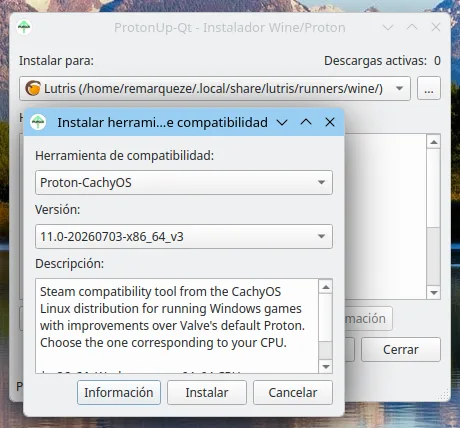Click the resize grip of ProtonUp-Qt window
This screenshot has width=460, height=428.
pyautogui.click(x=444, y=395)
